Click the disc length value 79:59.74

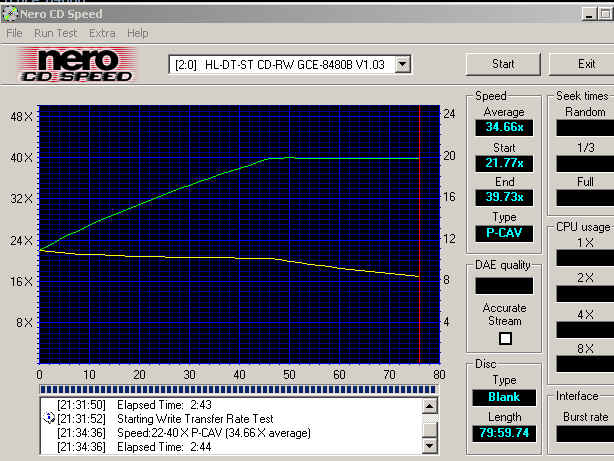coord(504,433)
